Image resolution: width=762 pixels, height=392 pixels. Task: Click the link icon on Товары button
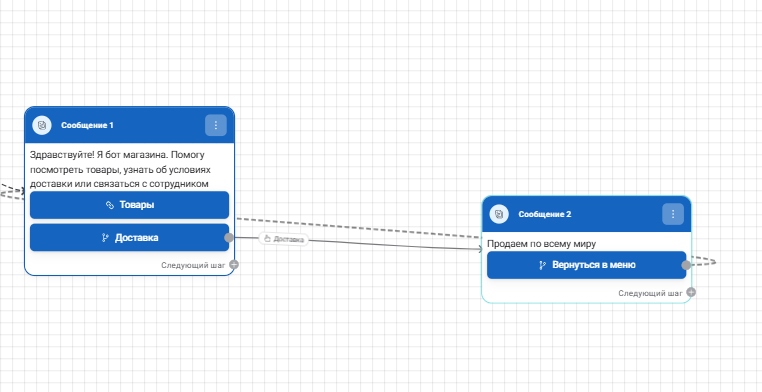pyautogui.click(x=110, y=205)
